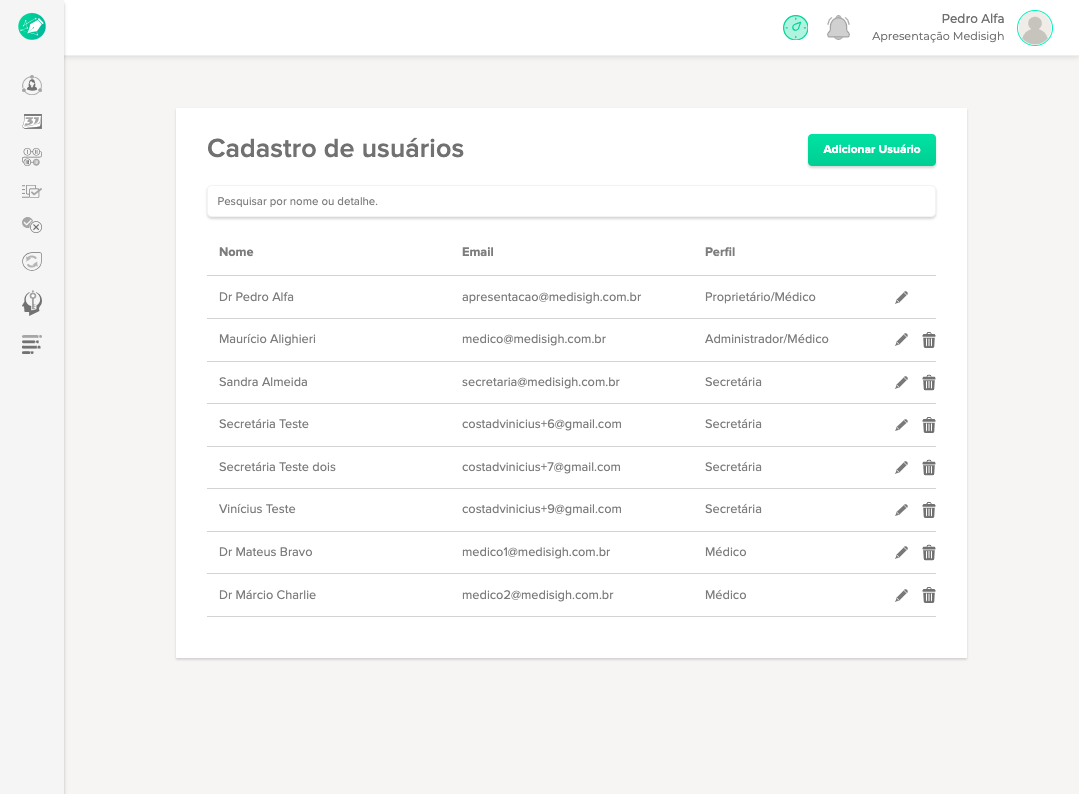Open the check and cross icon in sidebar

point(32,225)
